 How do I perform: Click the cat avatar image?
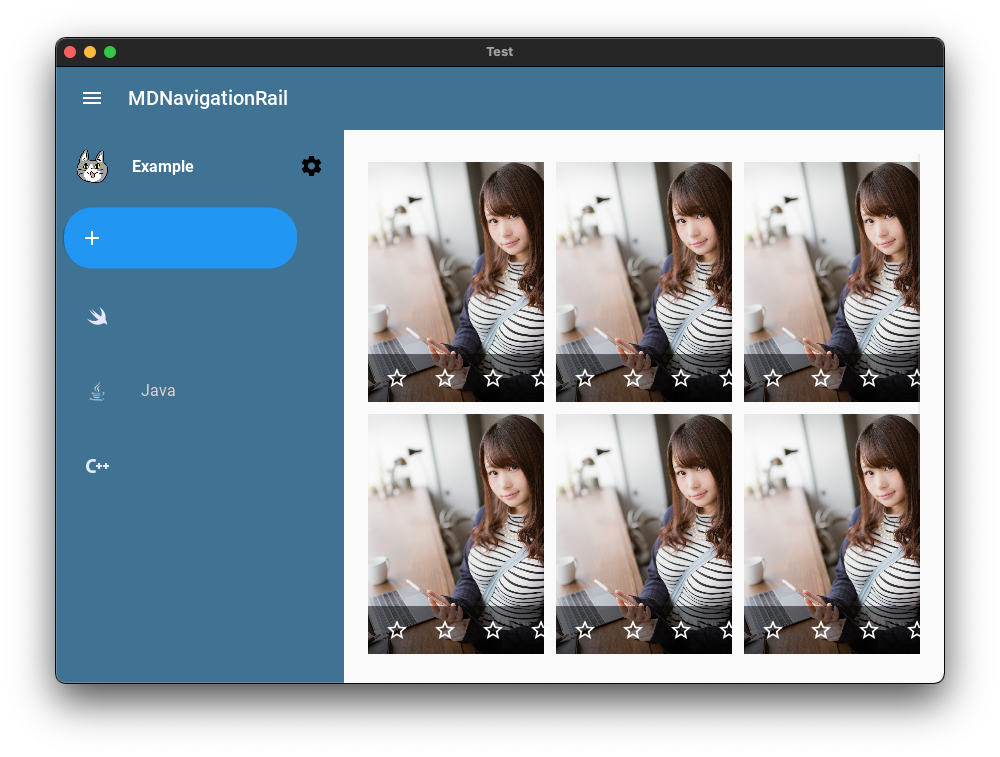92,166
